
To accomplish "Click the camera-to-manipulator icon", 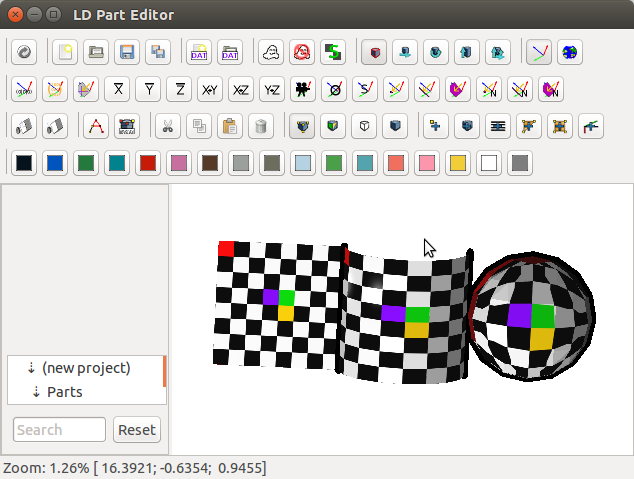I will [x=303, y=89].
